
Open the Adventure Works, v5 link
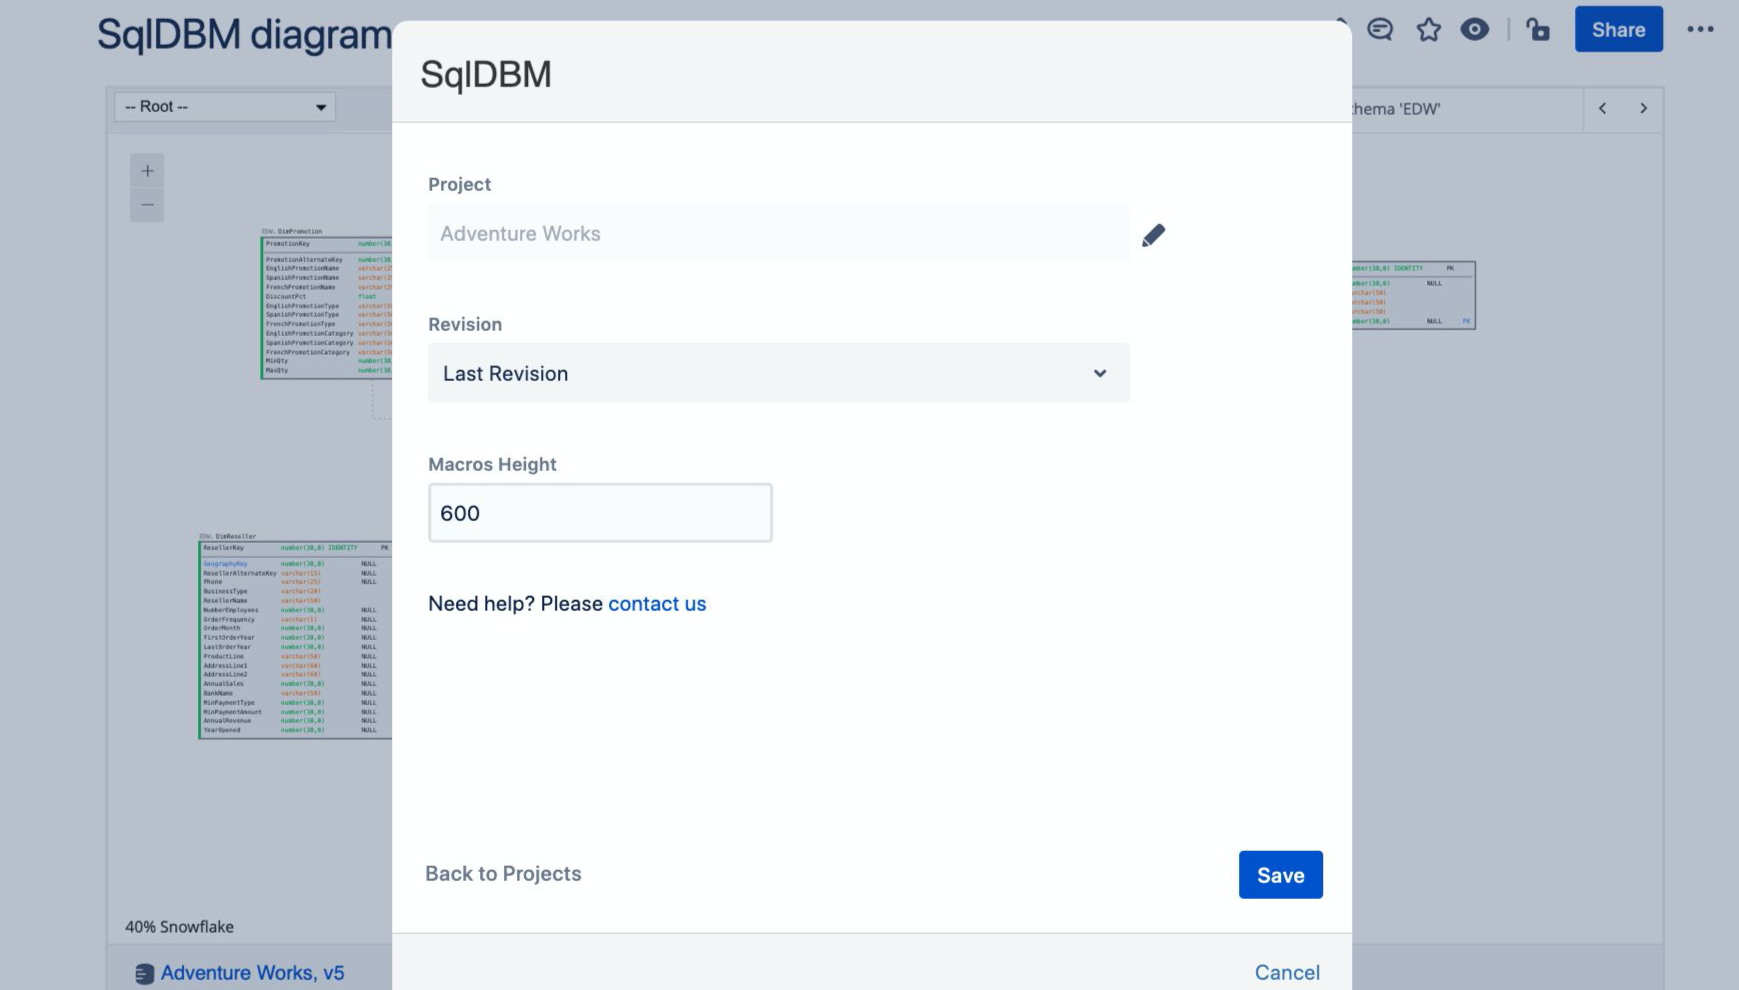tap(252, 973)
